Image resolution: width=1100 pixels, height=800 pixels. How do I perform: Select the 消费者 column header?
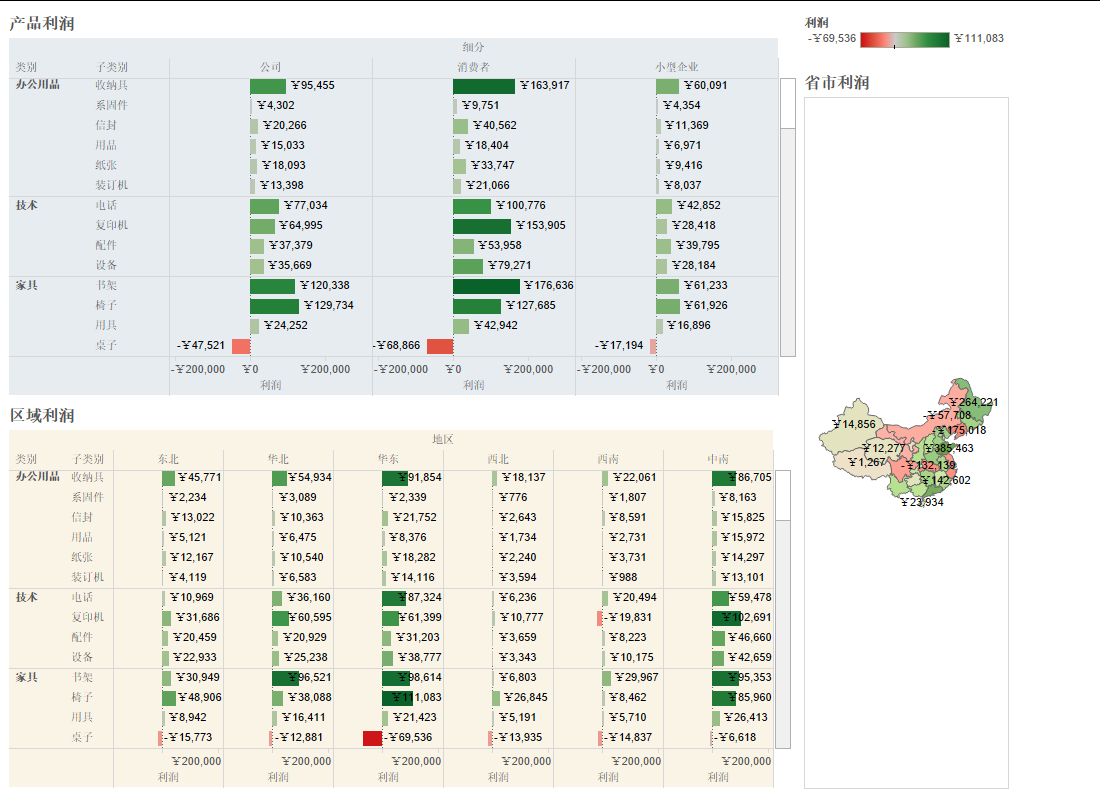(473, 67)
